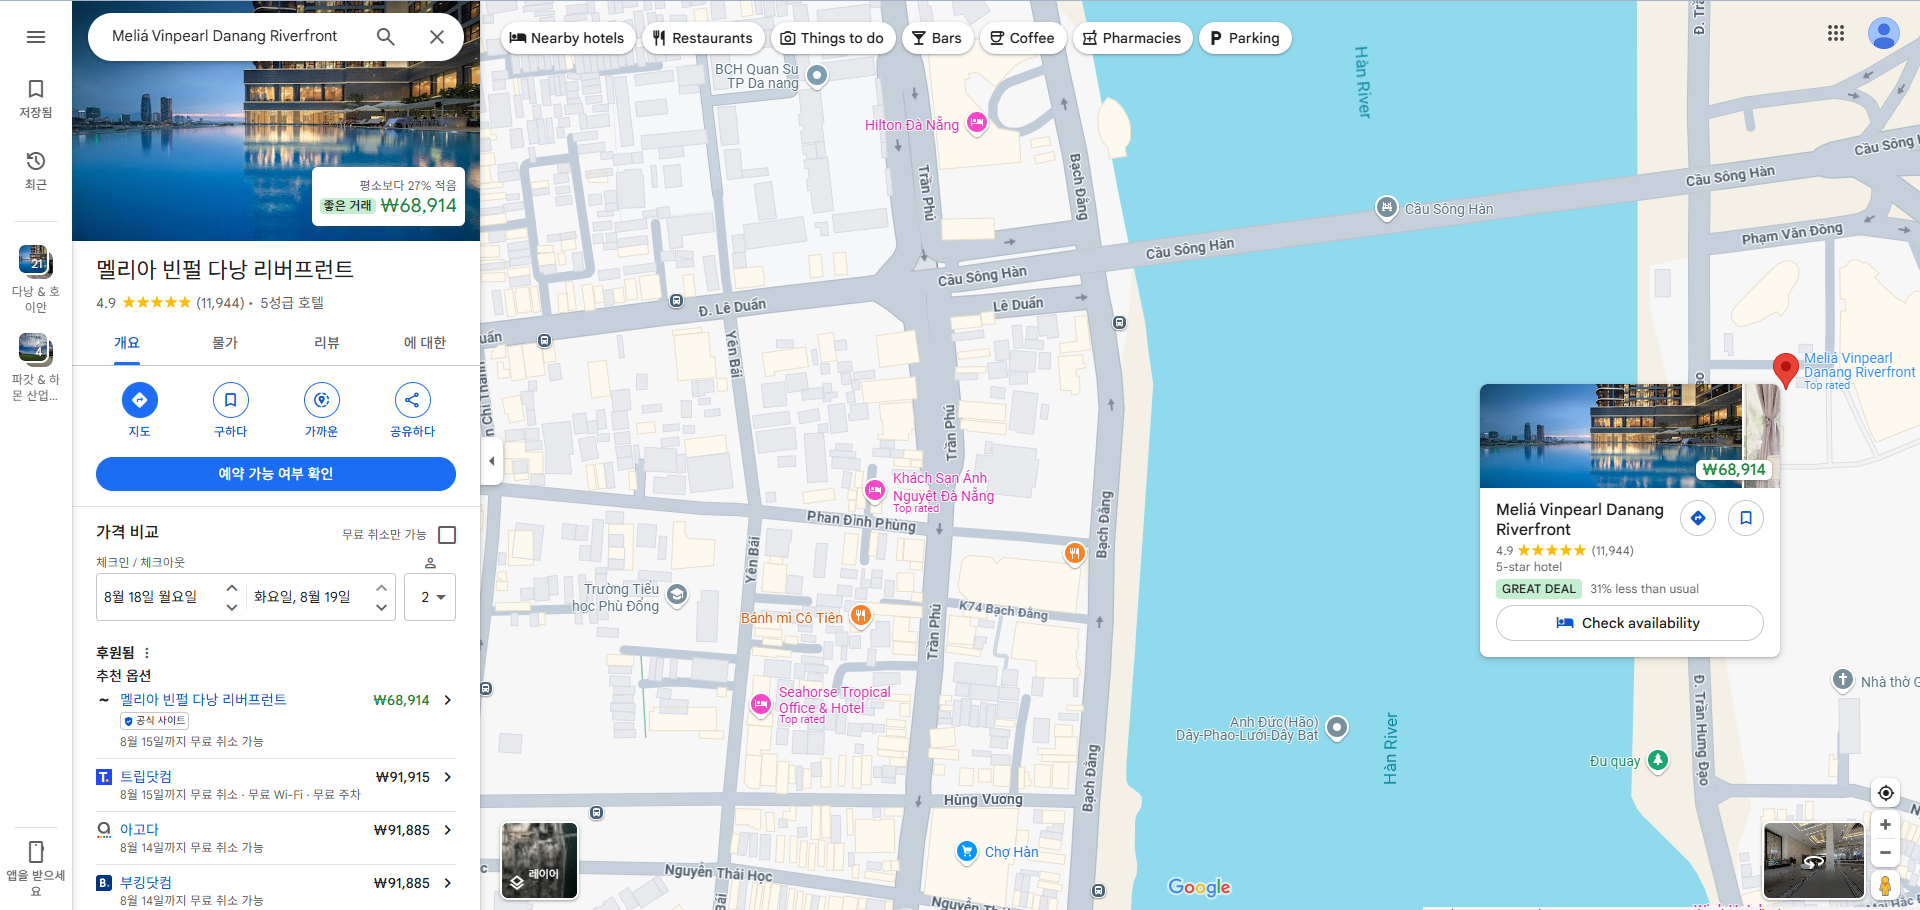Expand the official site ₩68,914 offer chevron
This screenshot has height=910, width=1920.
[x=447, y=700]
